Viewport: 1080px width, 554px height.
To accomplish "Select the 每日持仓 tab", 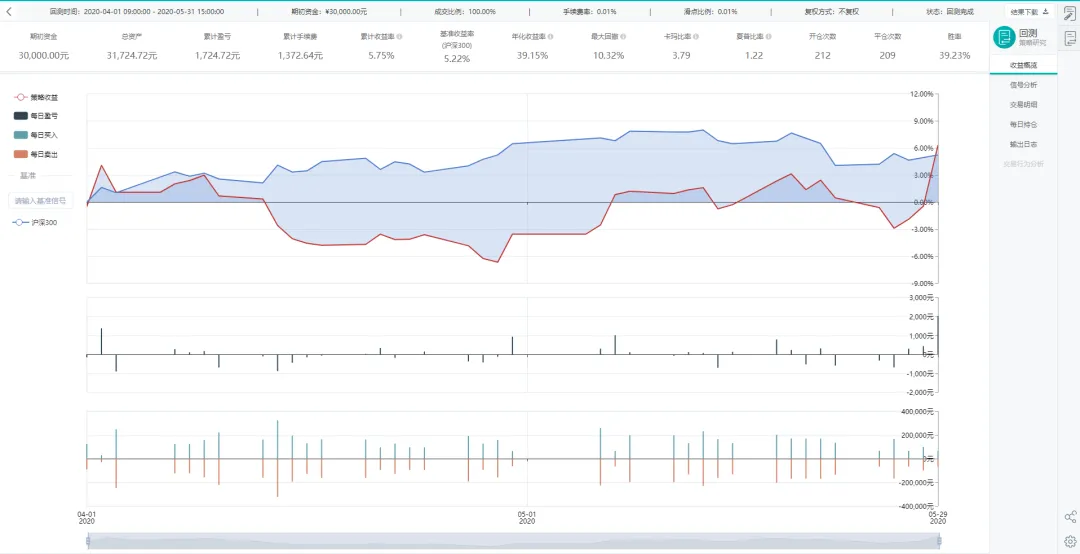I will point(1024,125).
